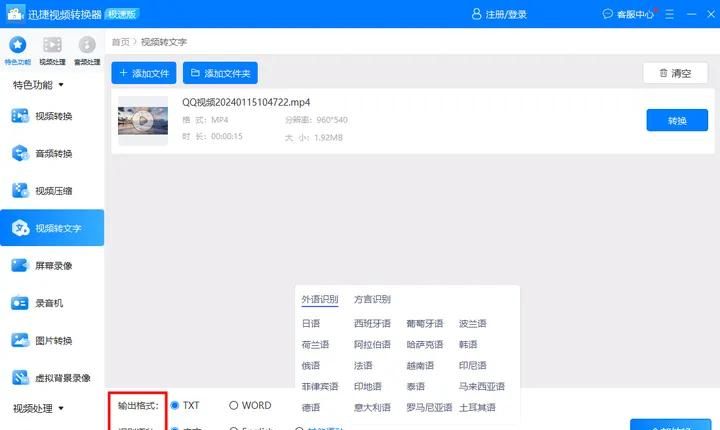
Task: Choose 印尼语 in the language list
Action: click(x=472, y=366)
